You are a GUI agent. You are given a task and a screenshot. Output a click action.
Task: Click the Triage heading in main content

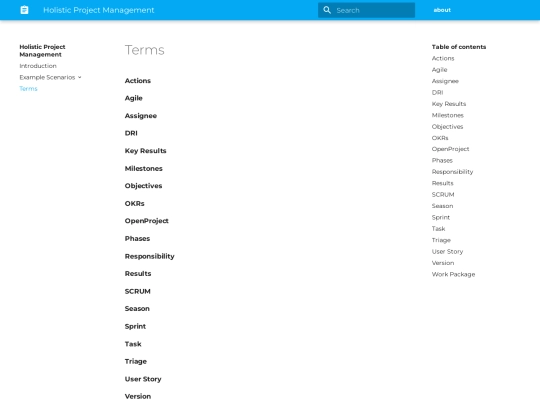tap(136, 361)
